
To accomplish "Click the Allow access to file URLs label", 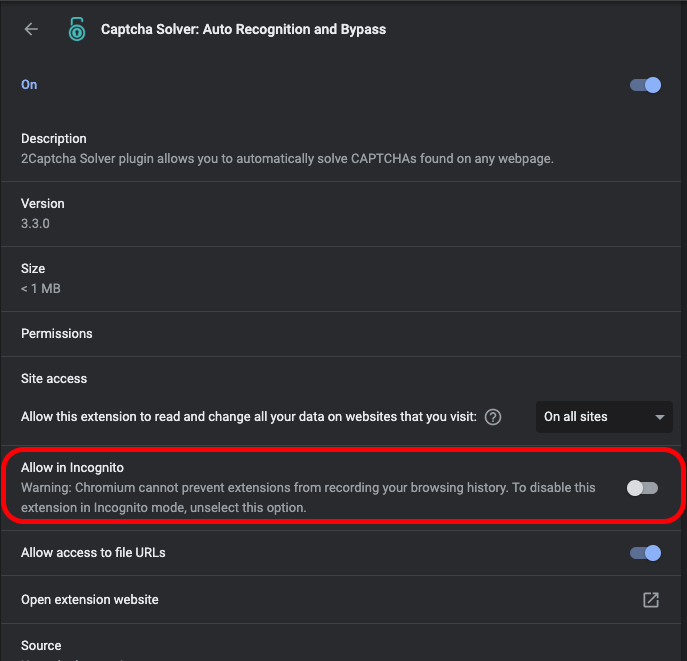I will click(x=93, y=553).
